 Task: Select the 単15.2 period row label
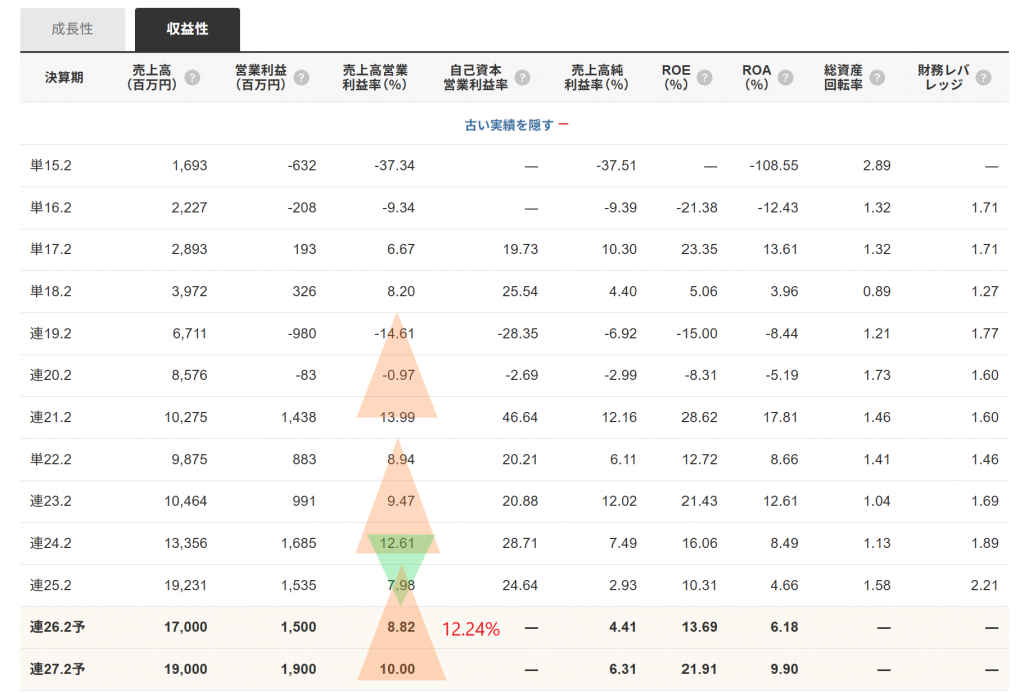[50, 166]
